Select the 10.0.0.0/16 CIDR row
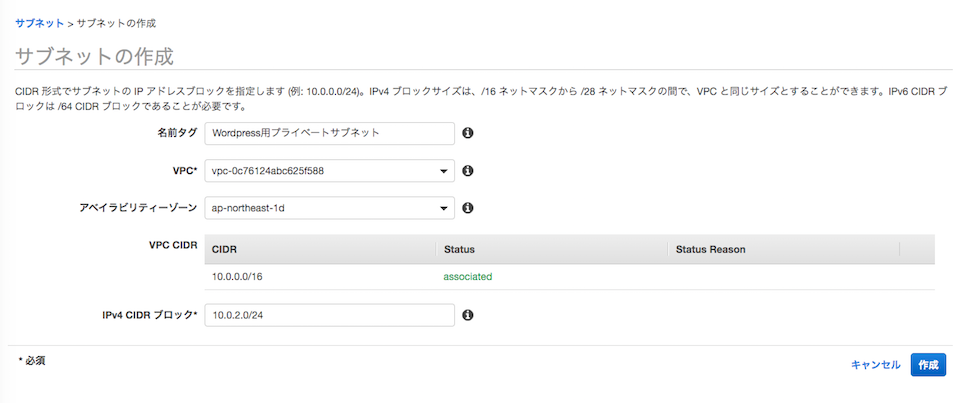Screen dimensions: 960x403 (569, 277)
